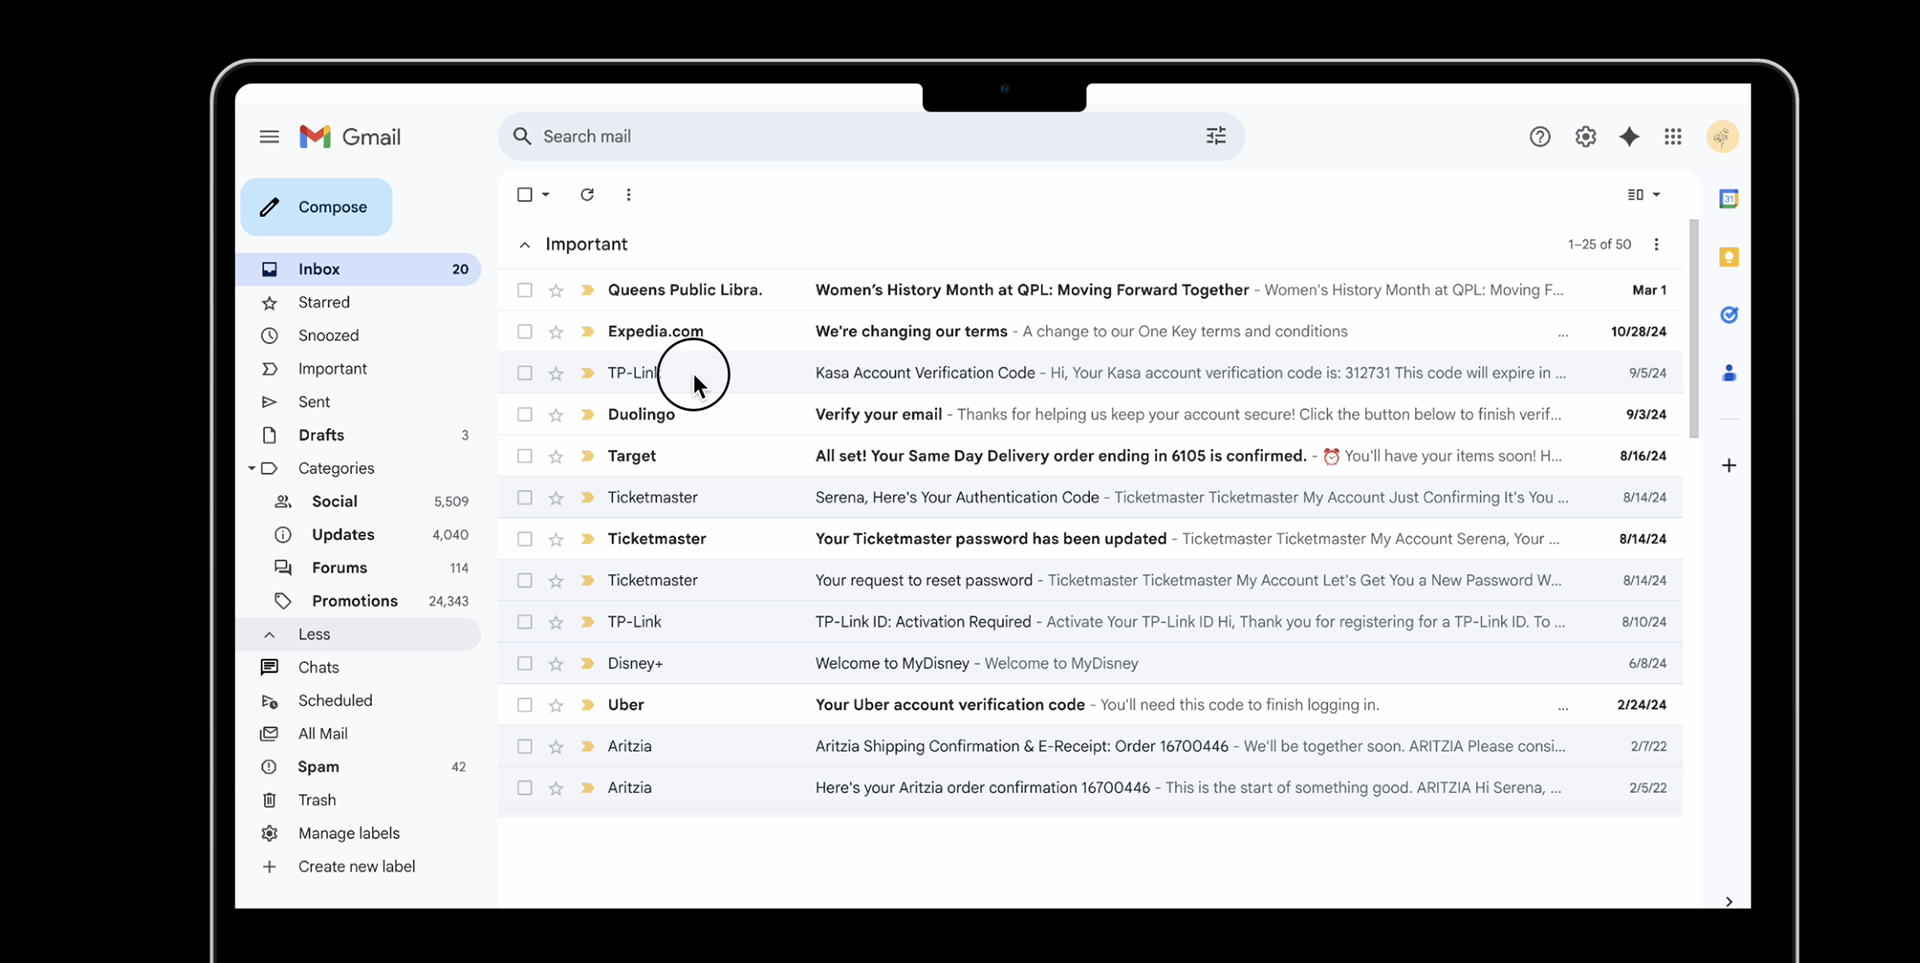Screen dimensions: 1920x963
Task: Select the Target email checkbox
Action: 524,456
